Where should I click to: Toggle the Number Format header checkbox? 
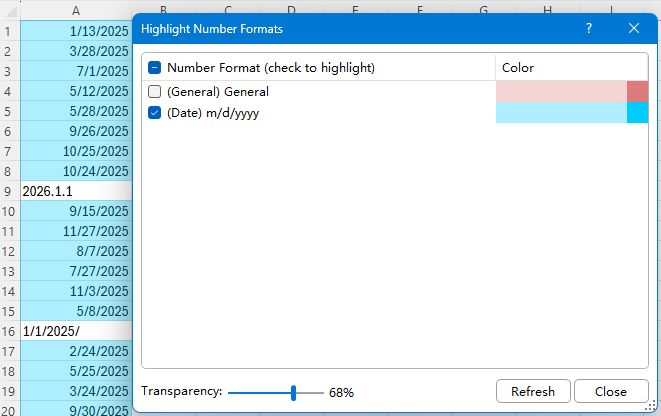tap(155, 68)
